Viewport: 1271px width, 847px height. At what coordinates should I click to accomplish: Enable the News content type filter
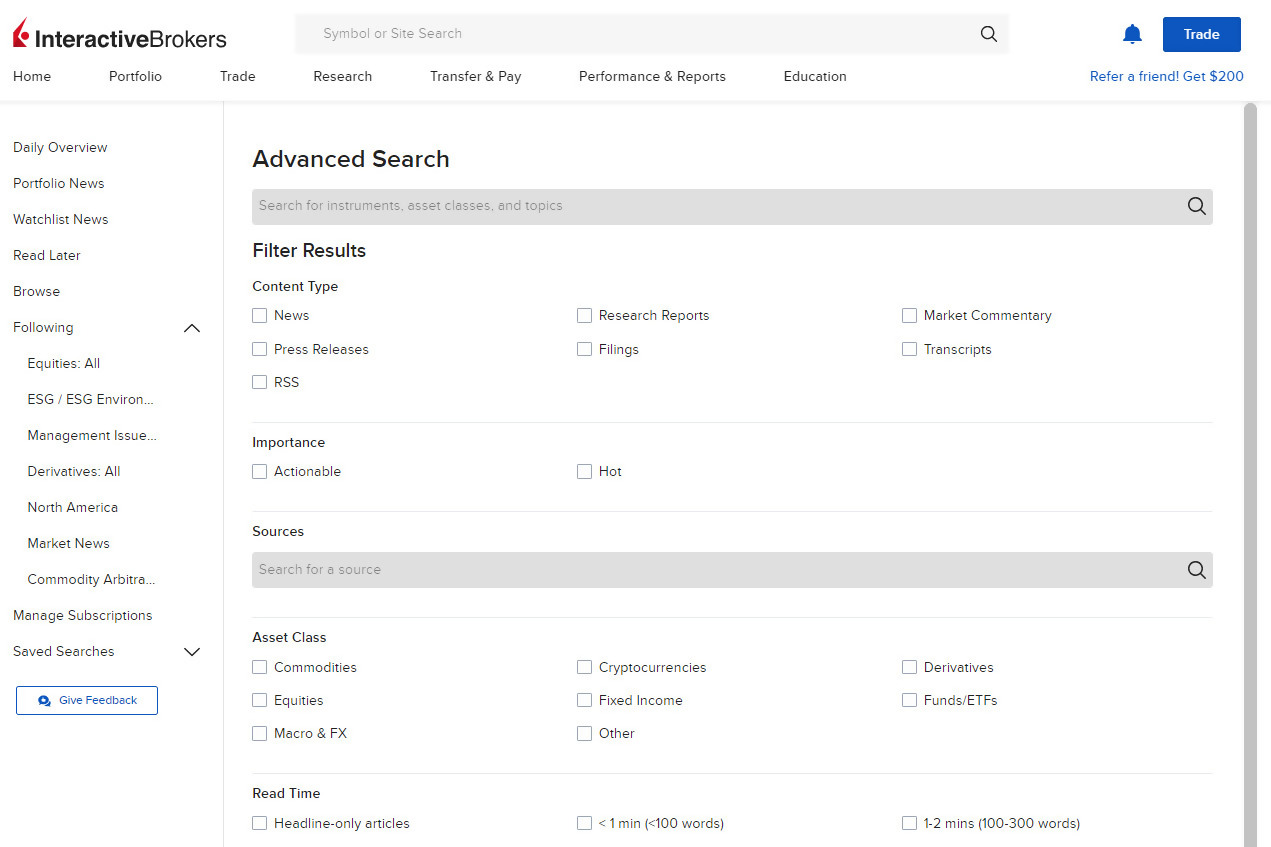259,315
